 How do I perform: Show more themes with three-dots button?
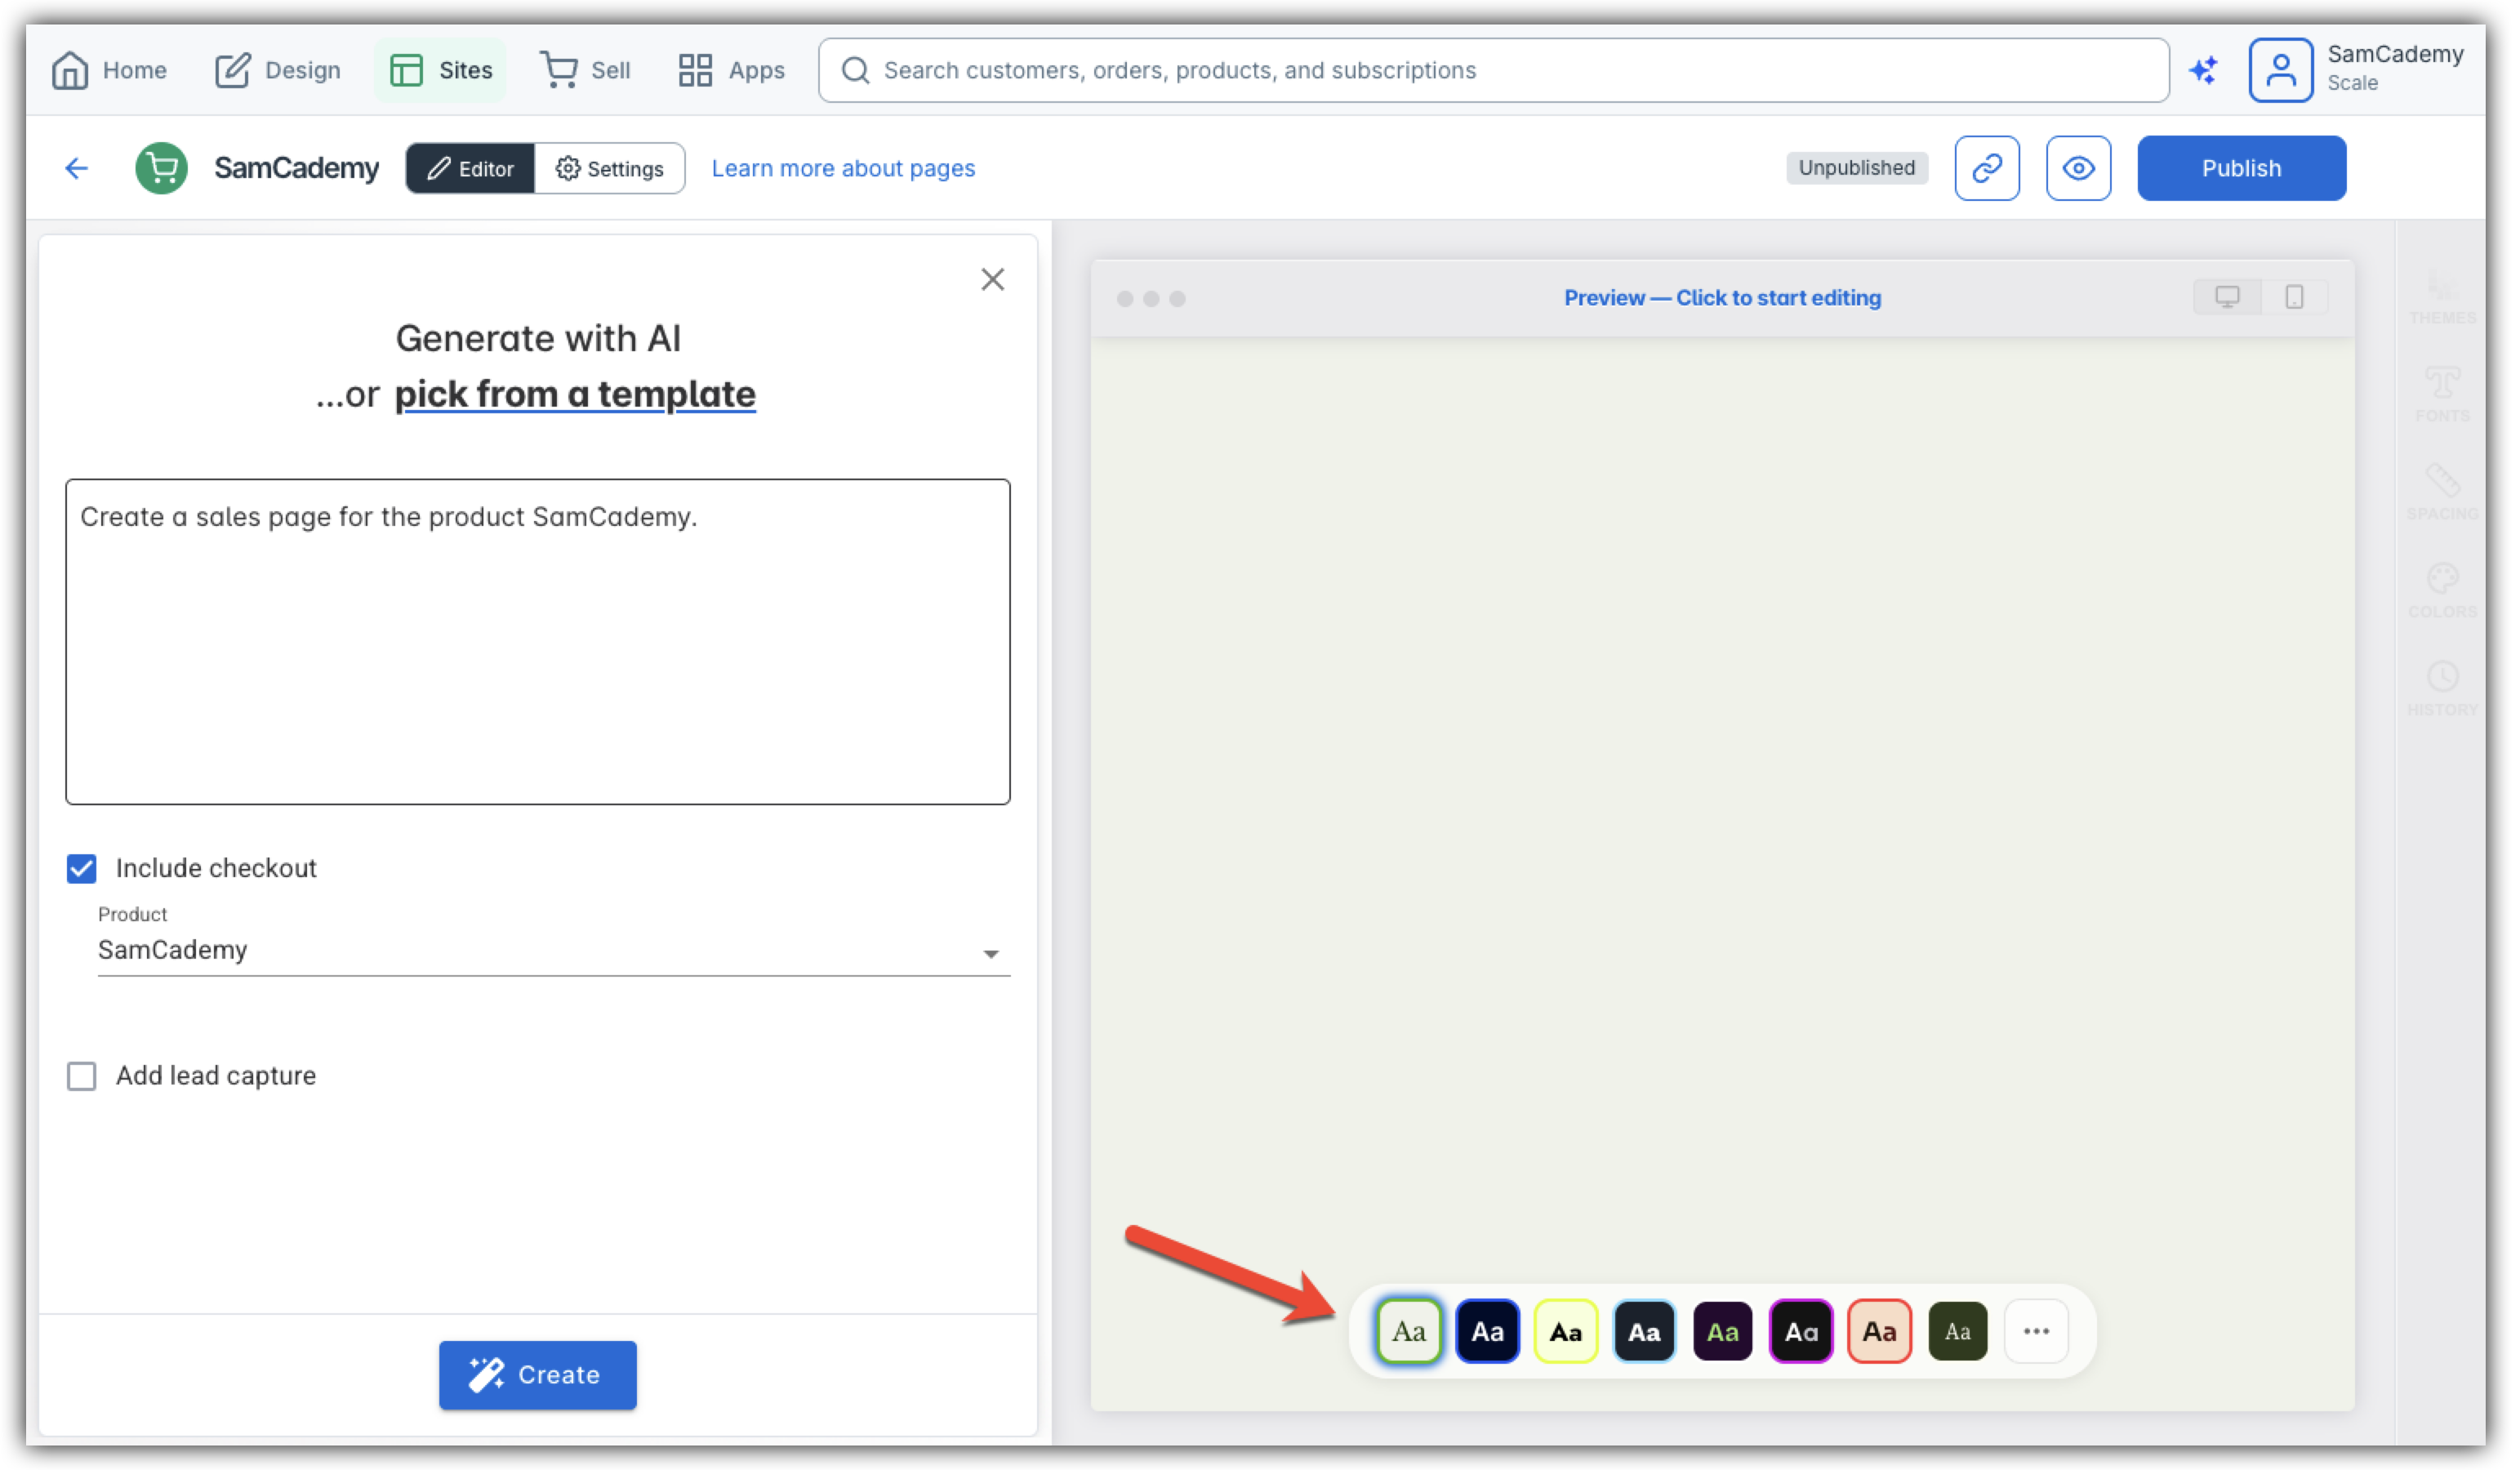2035,1331
